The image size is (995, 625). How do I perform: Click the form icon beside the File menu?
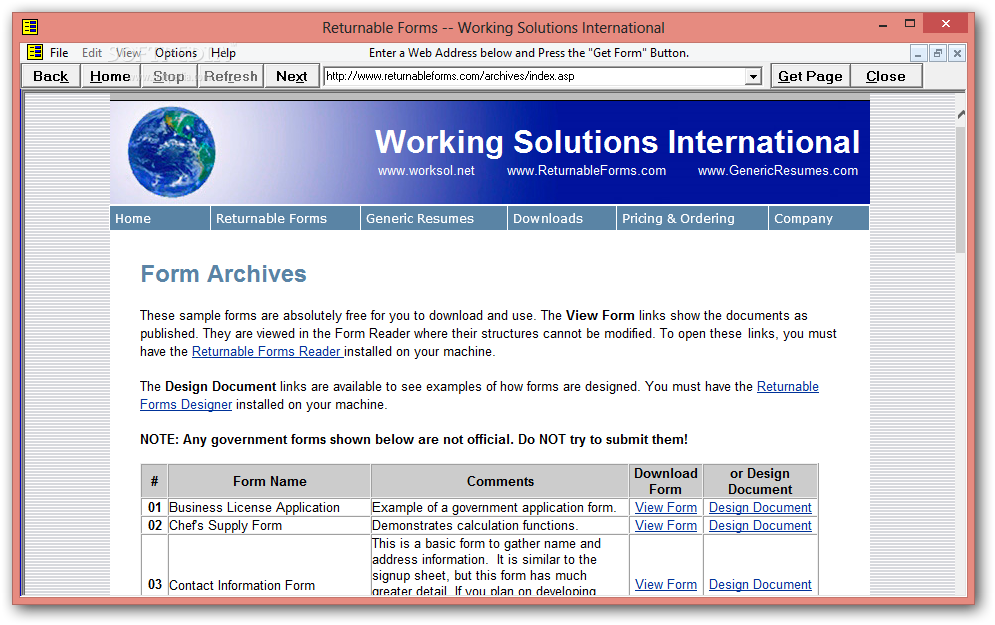tap(35, 52)
